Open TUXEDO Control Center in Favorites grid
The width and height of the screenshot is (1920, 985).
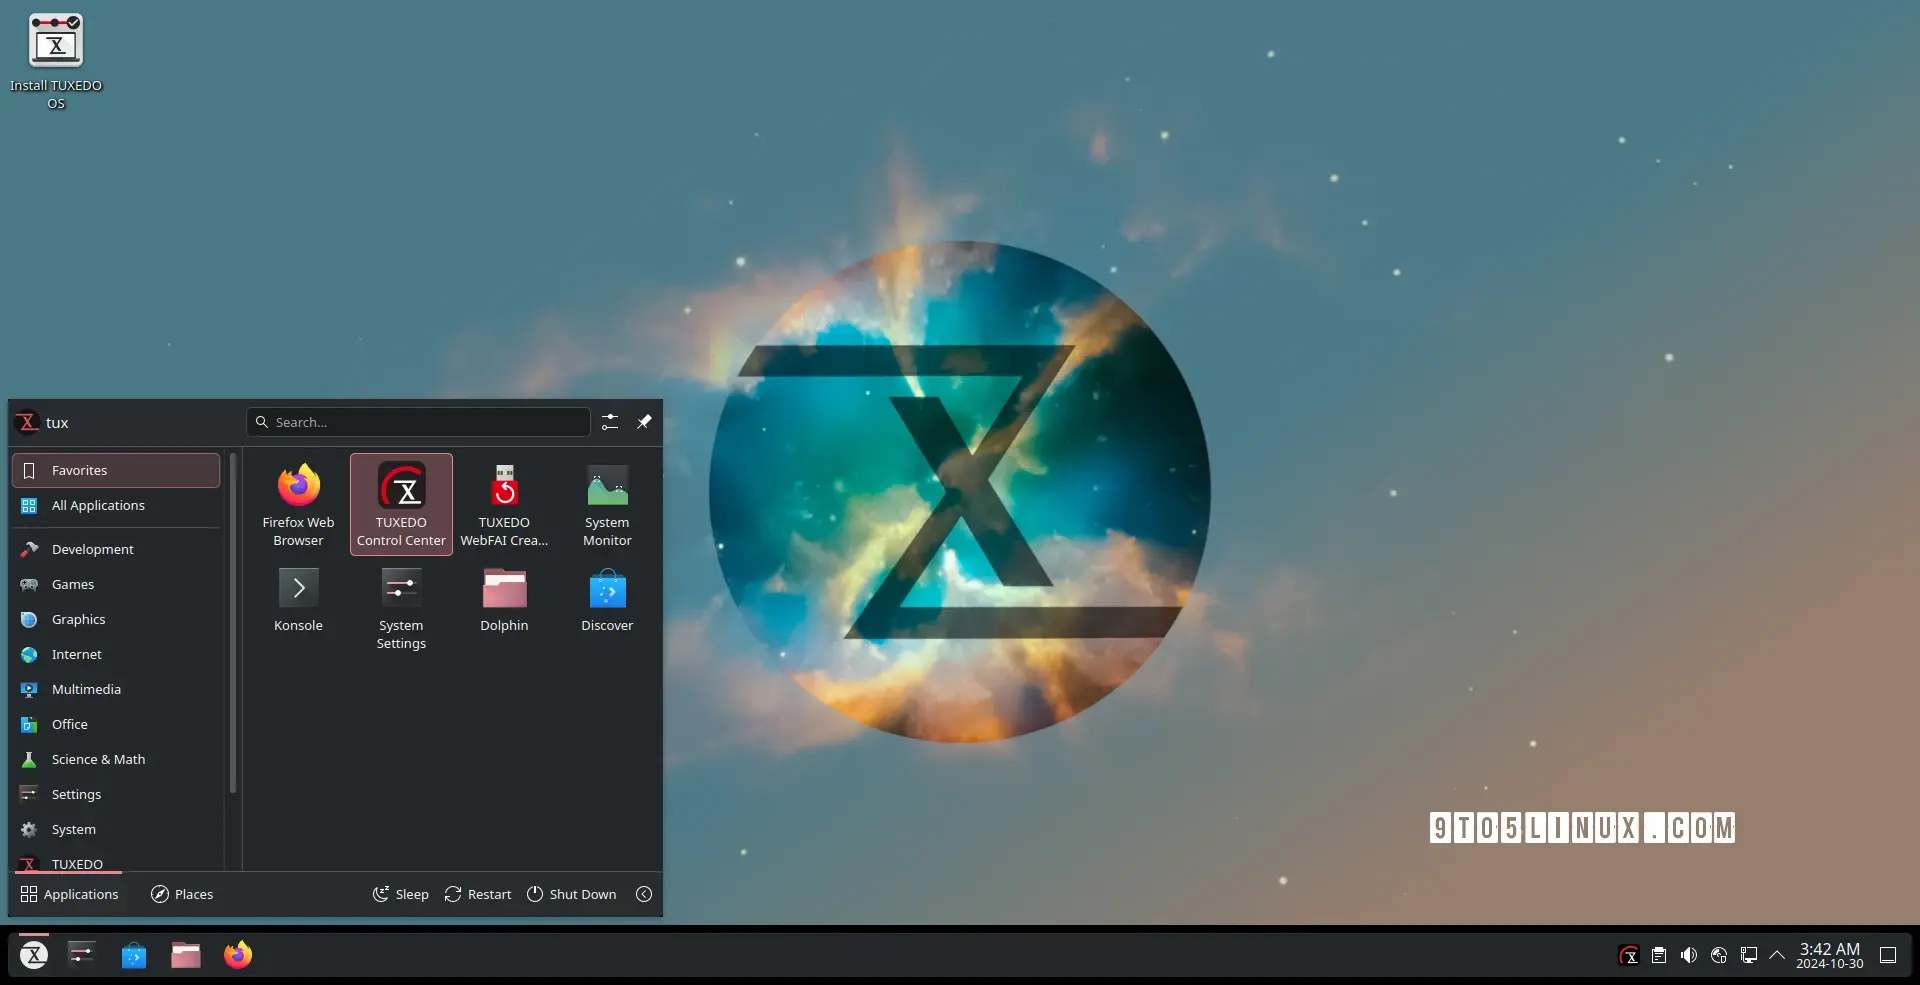click(x=401, y=505)
